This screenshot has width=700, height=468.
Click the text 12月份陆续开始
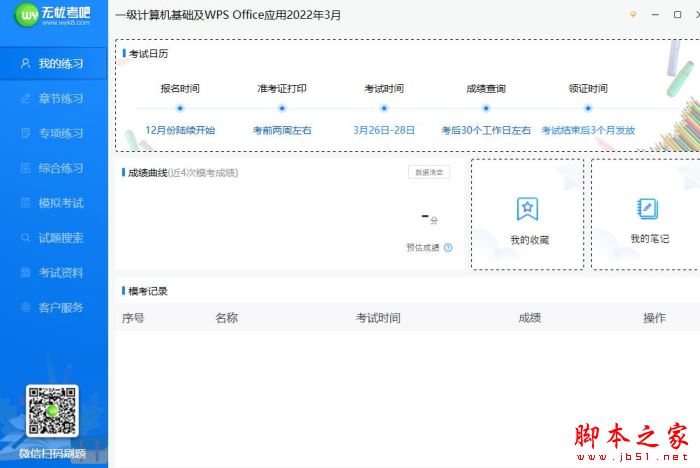click(180, 130)
